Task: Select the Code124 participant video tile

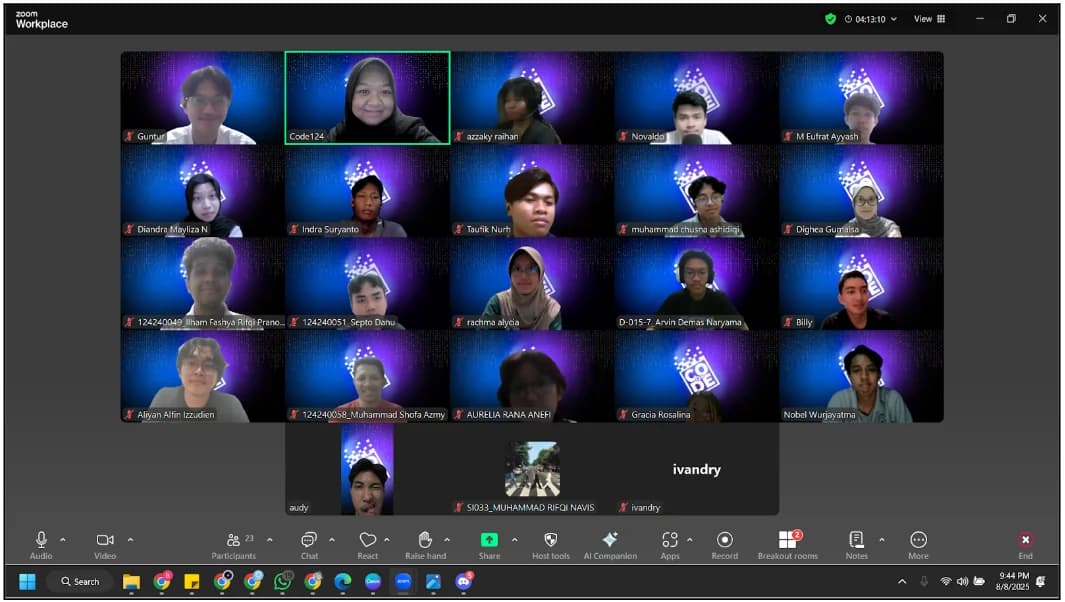Action: click(x=367, y=98)
